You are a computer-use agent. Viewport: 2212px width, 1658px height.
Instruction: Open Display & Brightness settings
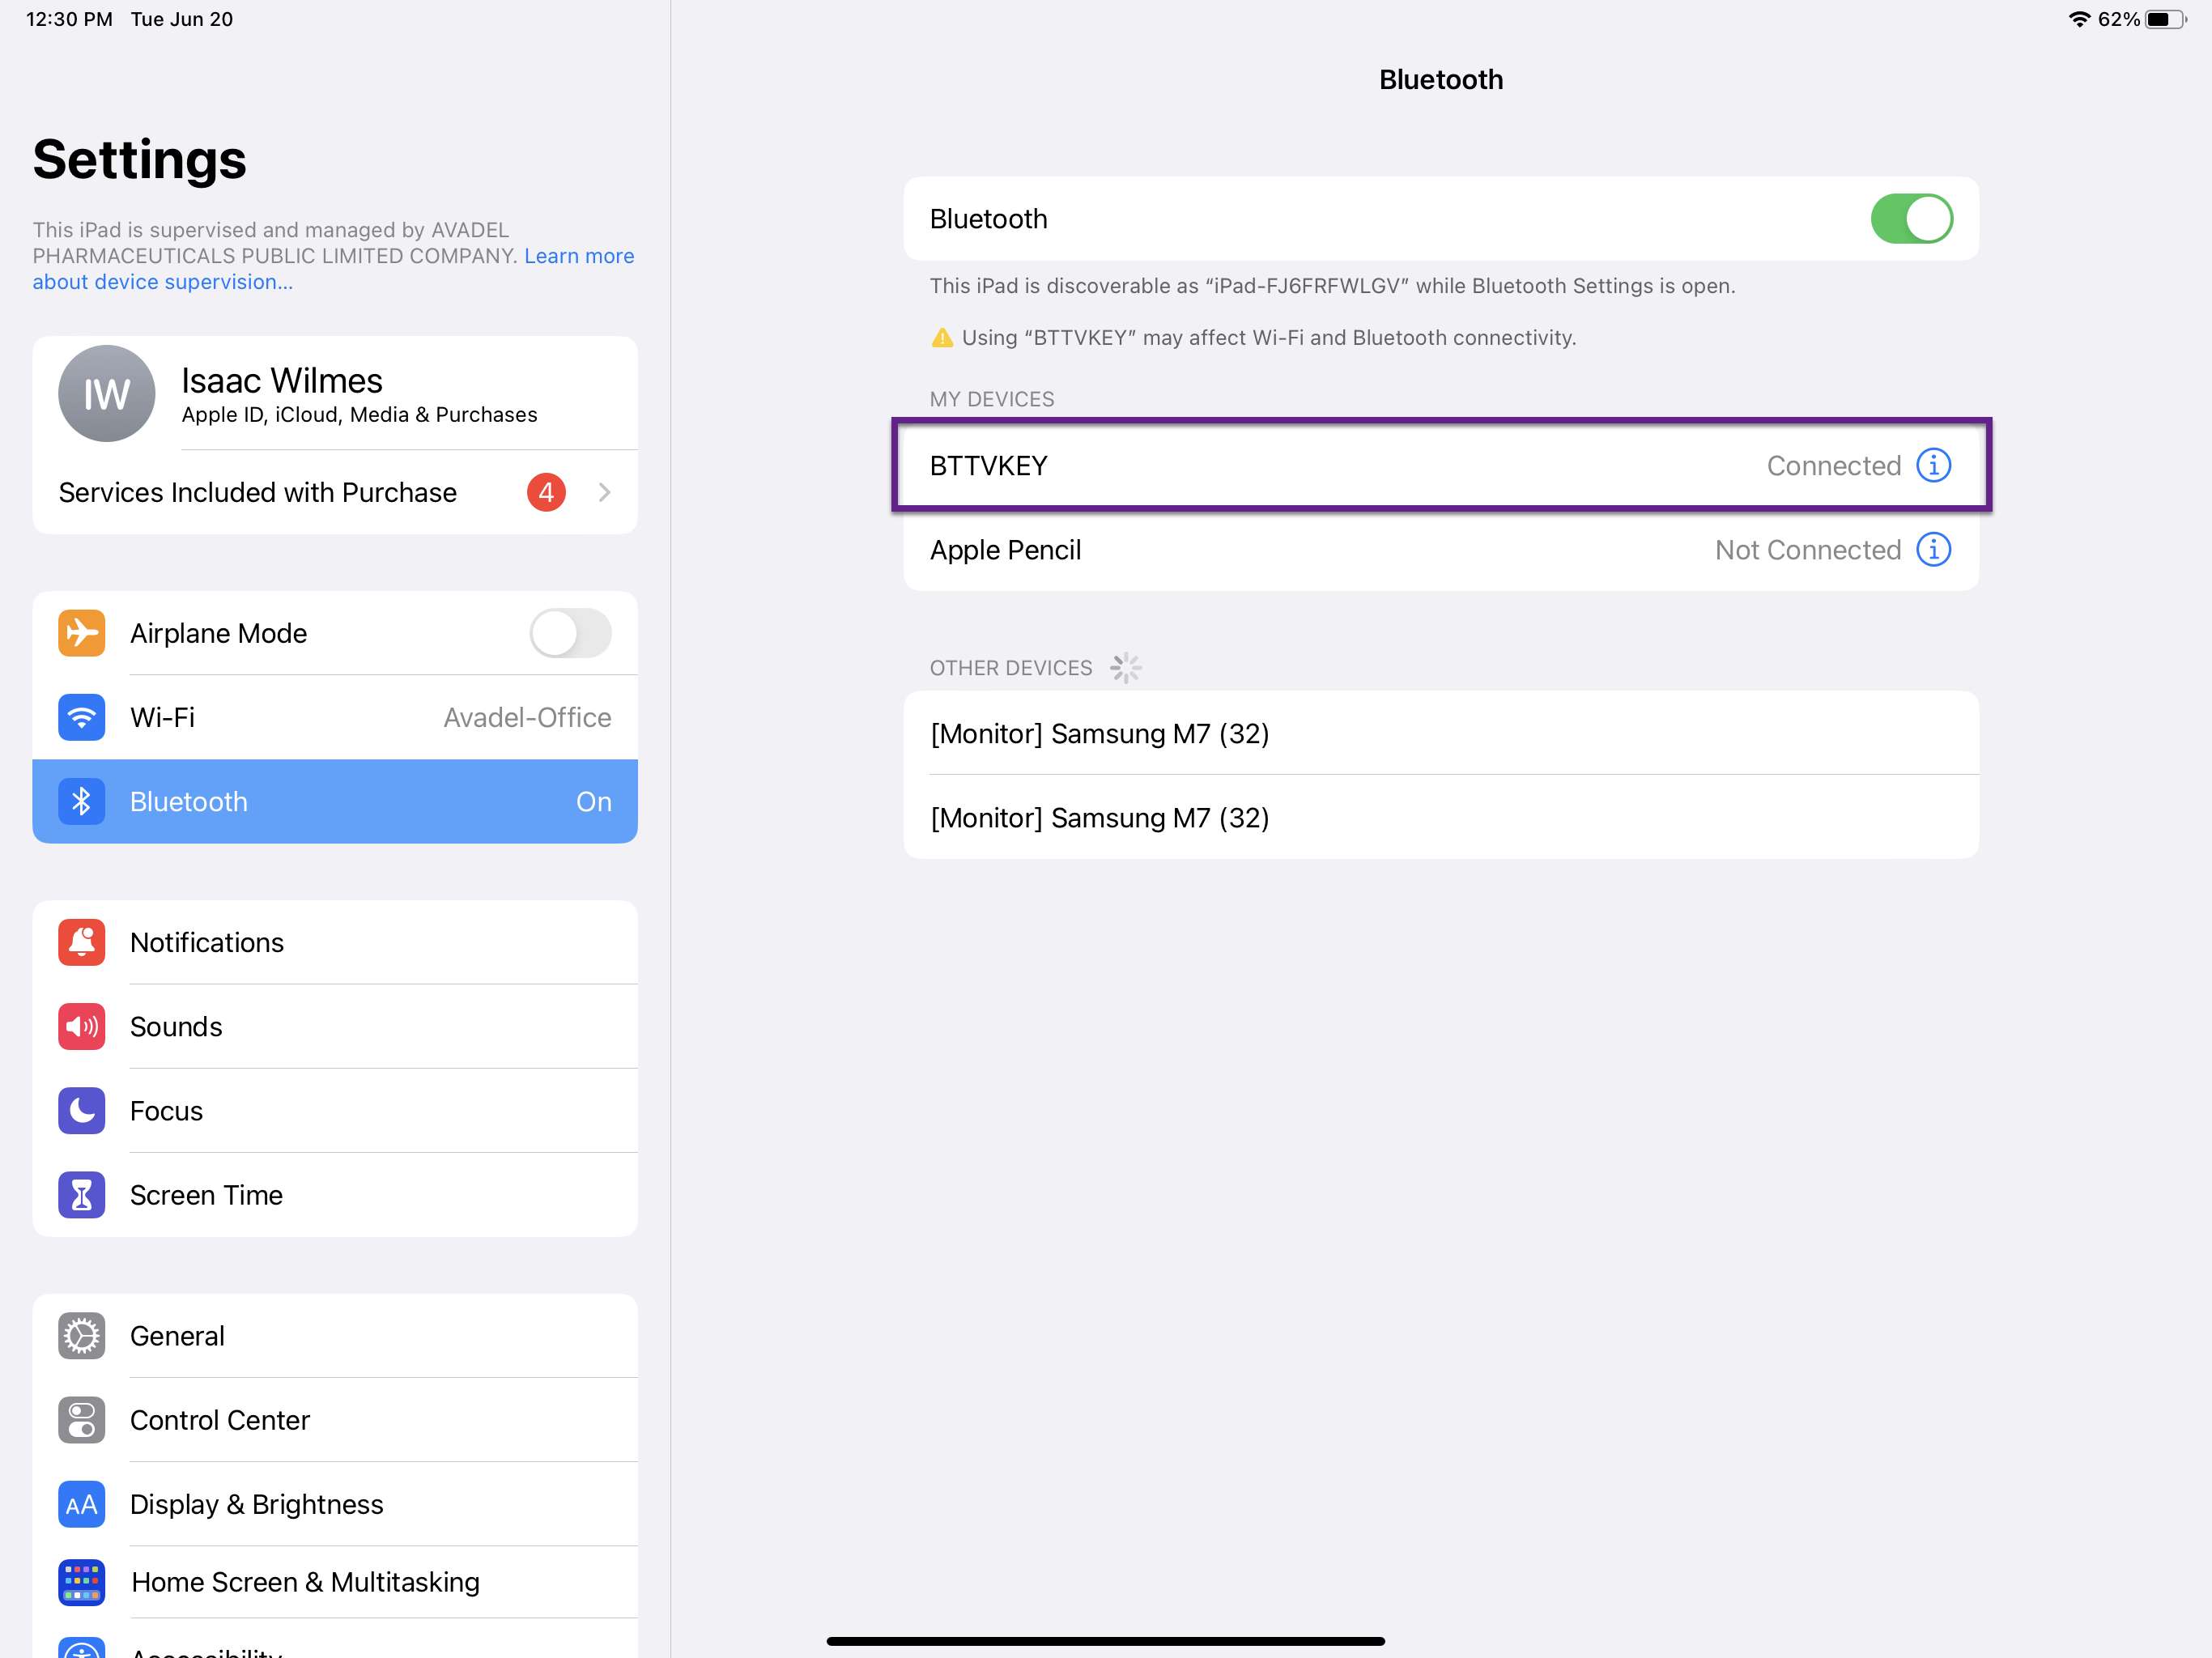click(335, 1503)
